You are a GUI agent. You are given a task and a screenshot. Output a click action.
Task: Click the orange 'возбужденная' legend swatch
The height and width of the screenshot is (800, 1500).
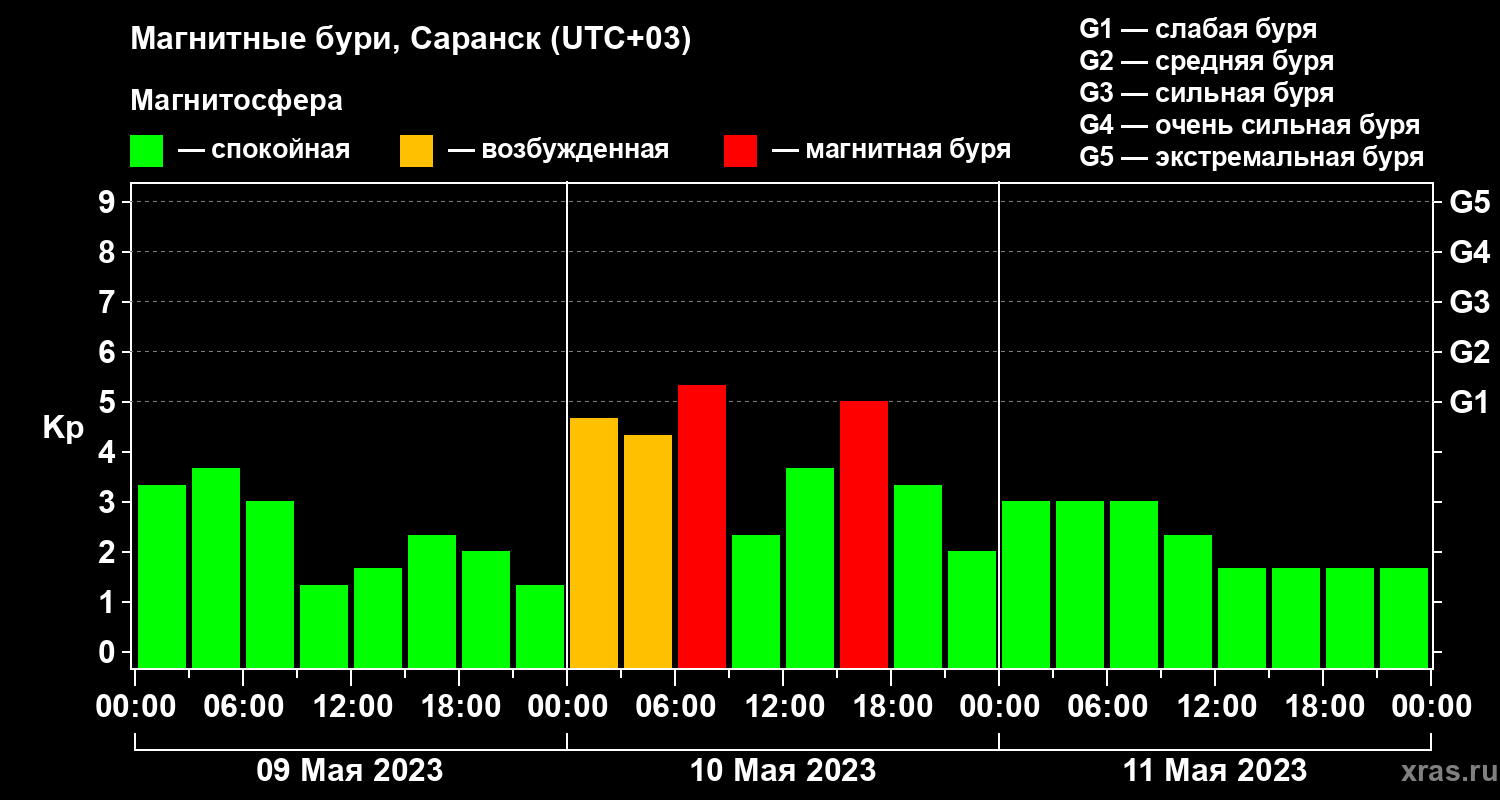pos(416,151)
